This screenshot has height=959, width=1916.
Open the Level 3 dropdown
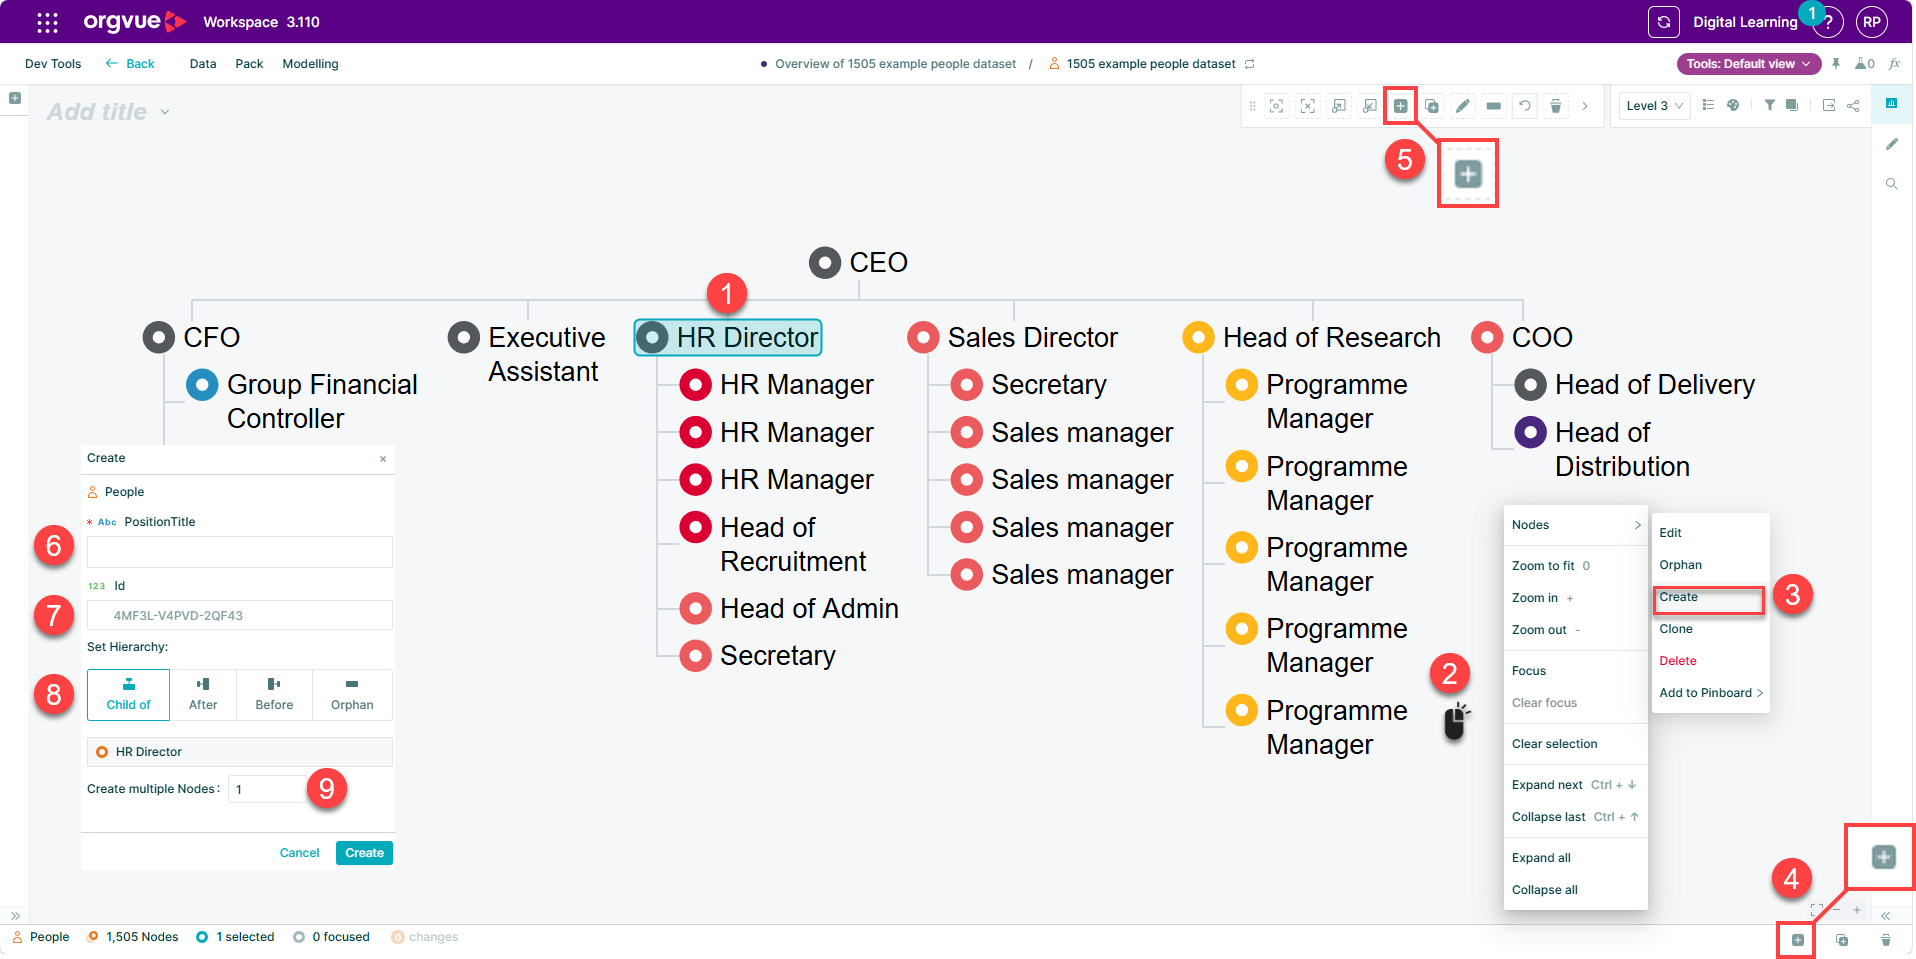click(1654, 106)
